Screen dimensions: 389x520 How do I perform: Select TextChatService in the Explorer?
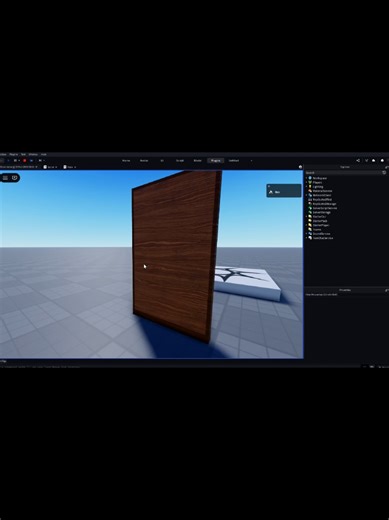323,238
